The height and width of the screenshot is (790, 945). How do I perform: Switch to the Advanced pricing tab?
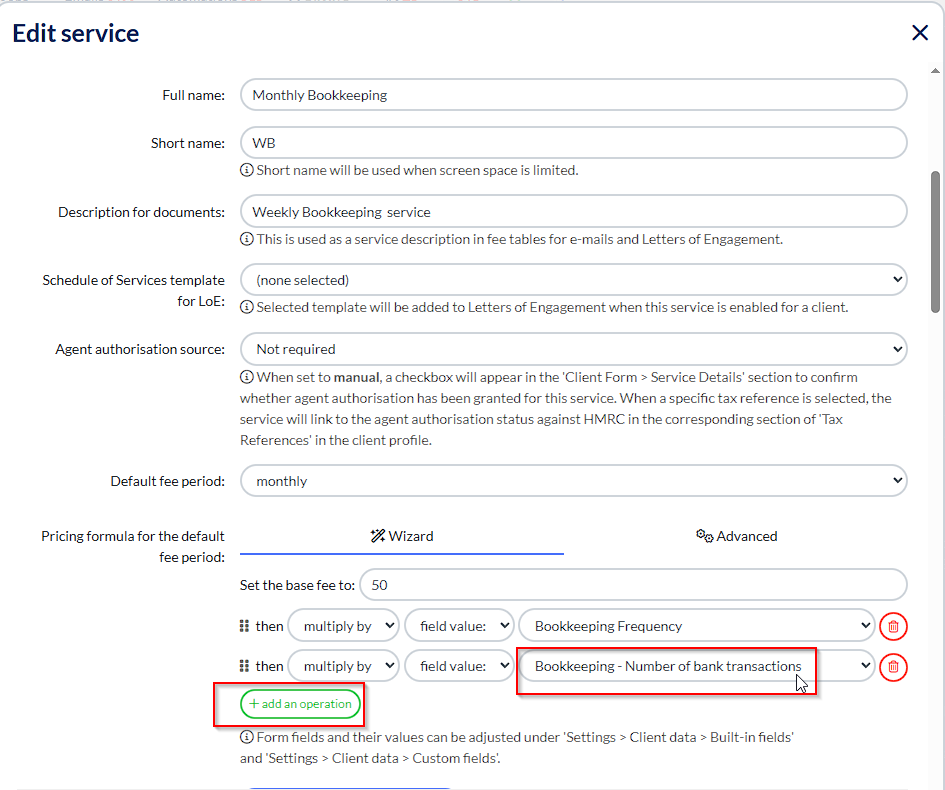(x=736, y=536)
